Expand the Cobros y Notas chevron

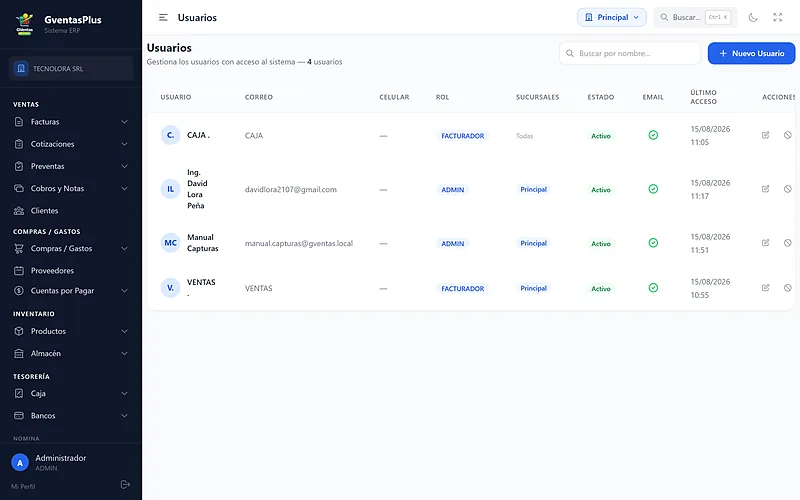[124, 188]
